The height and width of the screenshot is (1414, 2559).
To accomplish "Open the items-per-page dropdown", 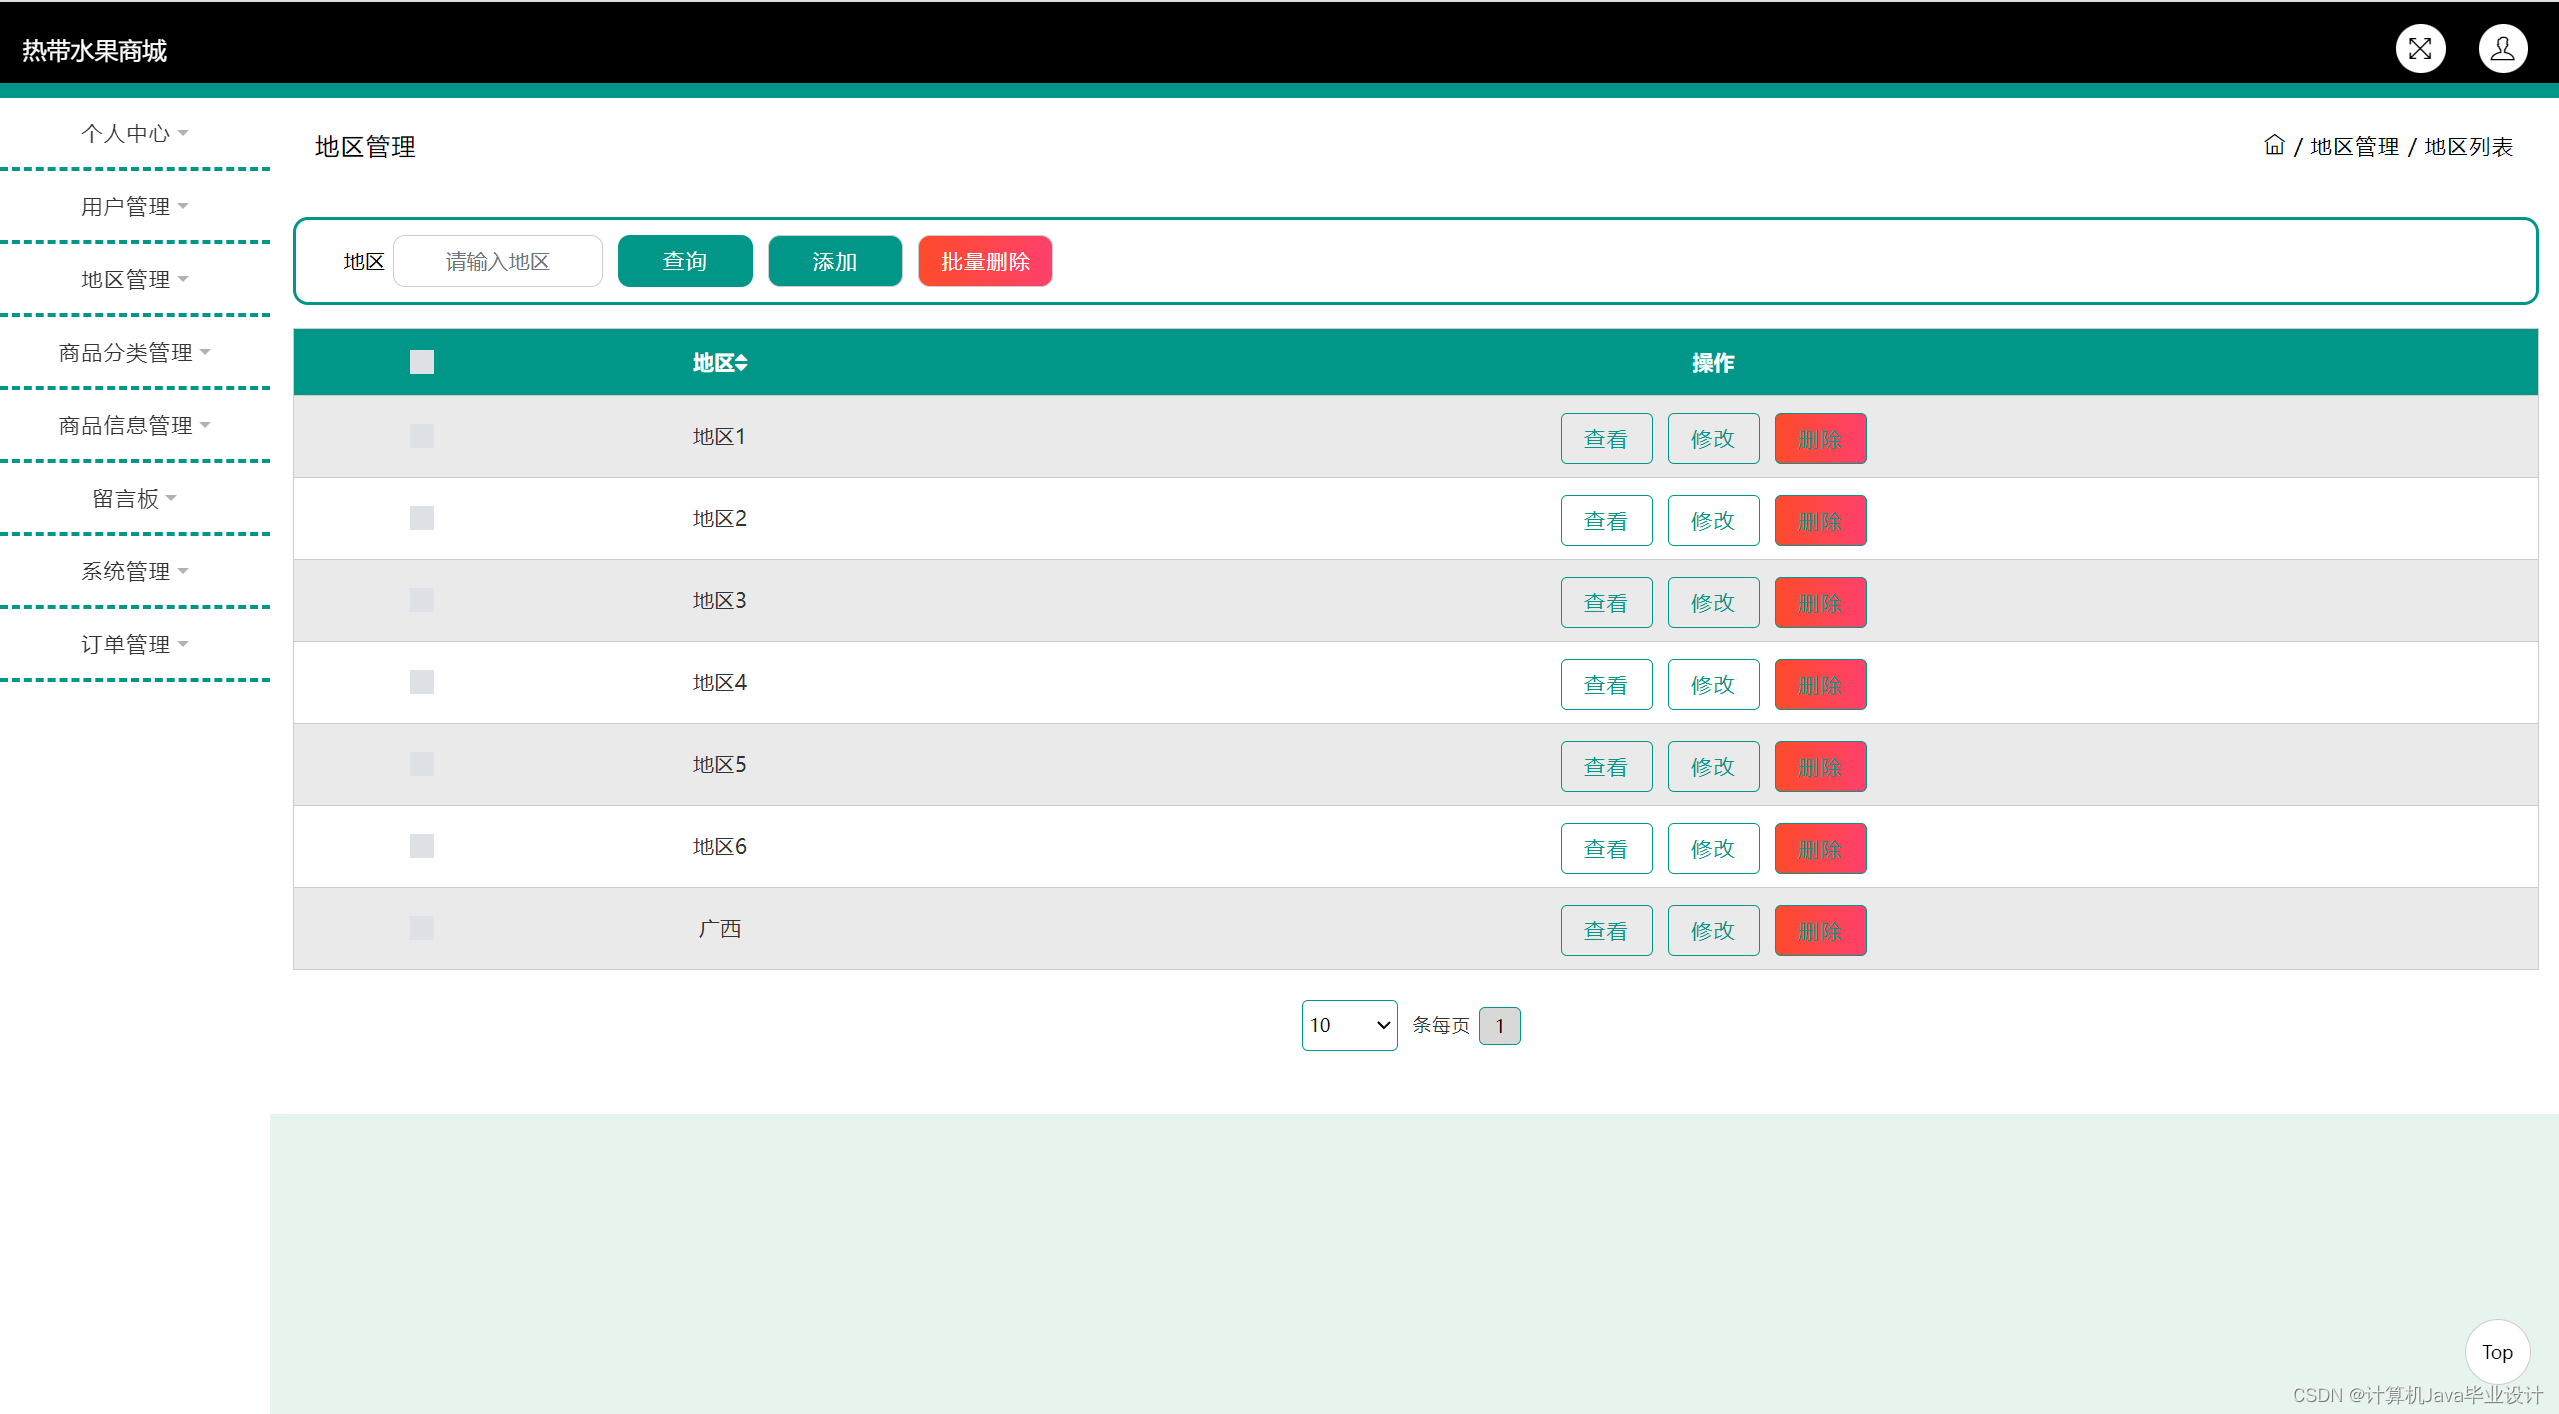I will click(1348, 1025).
